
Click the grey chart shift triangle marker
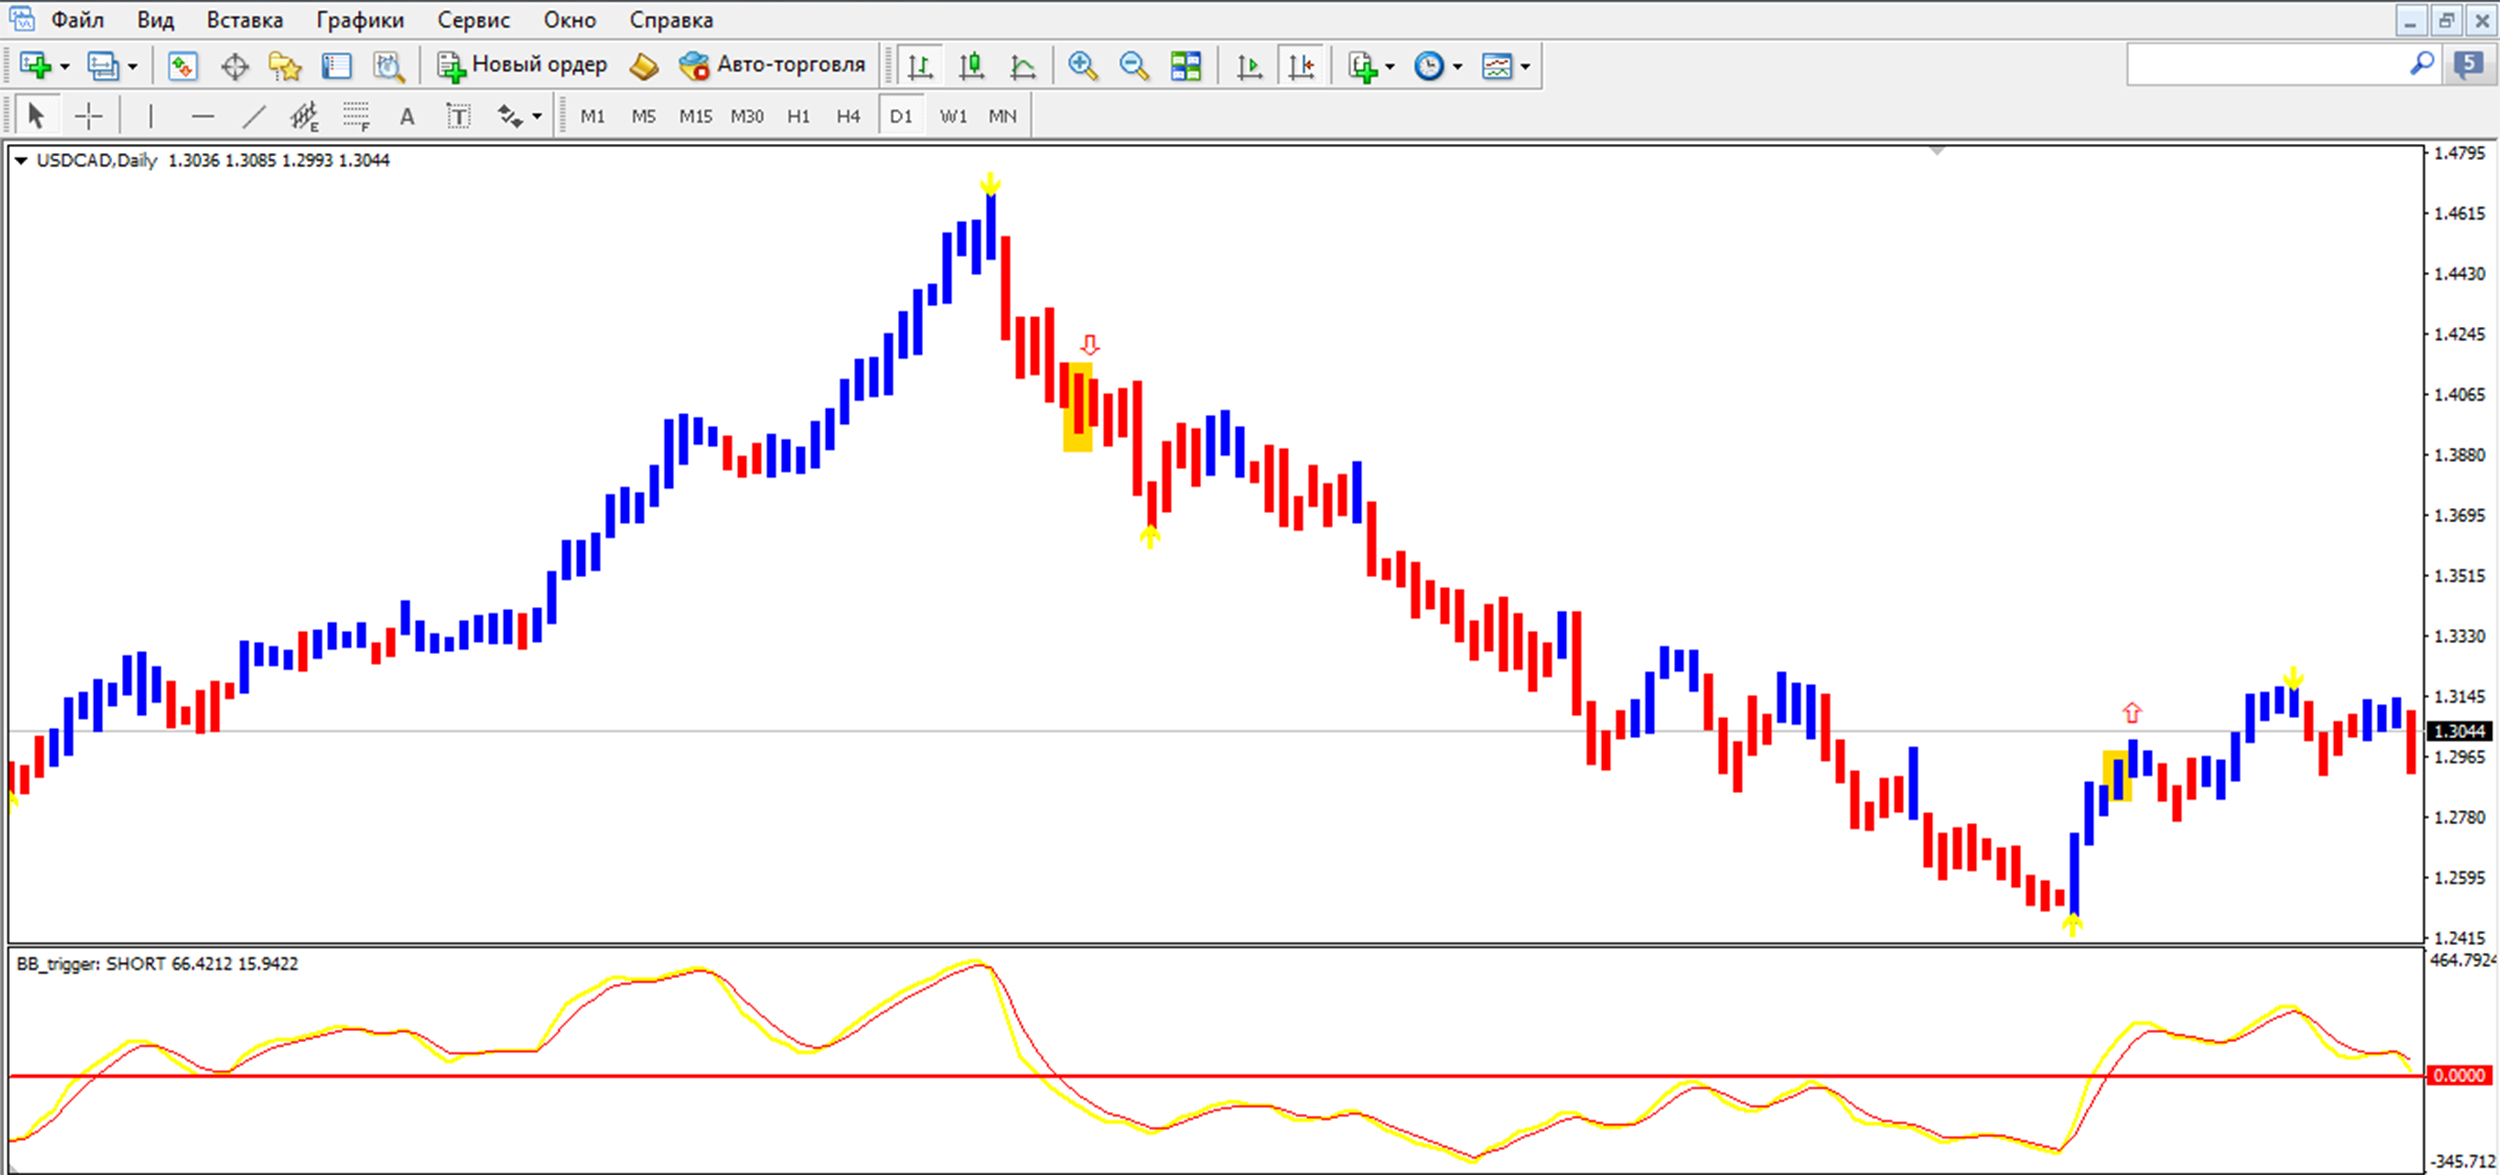pyautogui.click(x=1937, y=151)
